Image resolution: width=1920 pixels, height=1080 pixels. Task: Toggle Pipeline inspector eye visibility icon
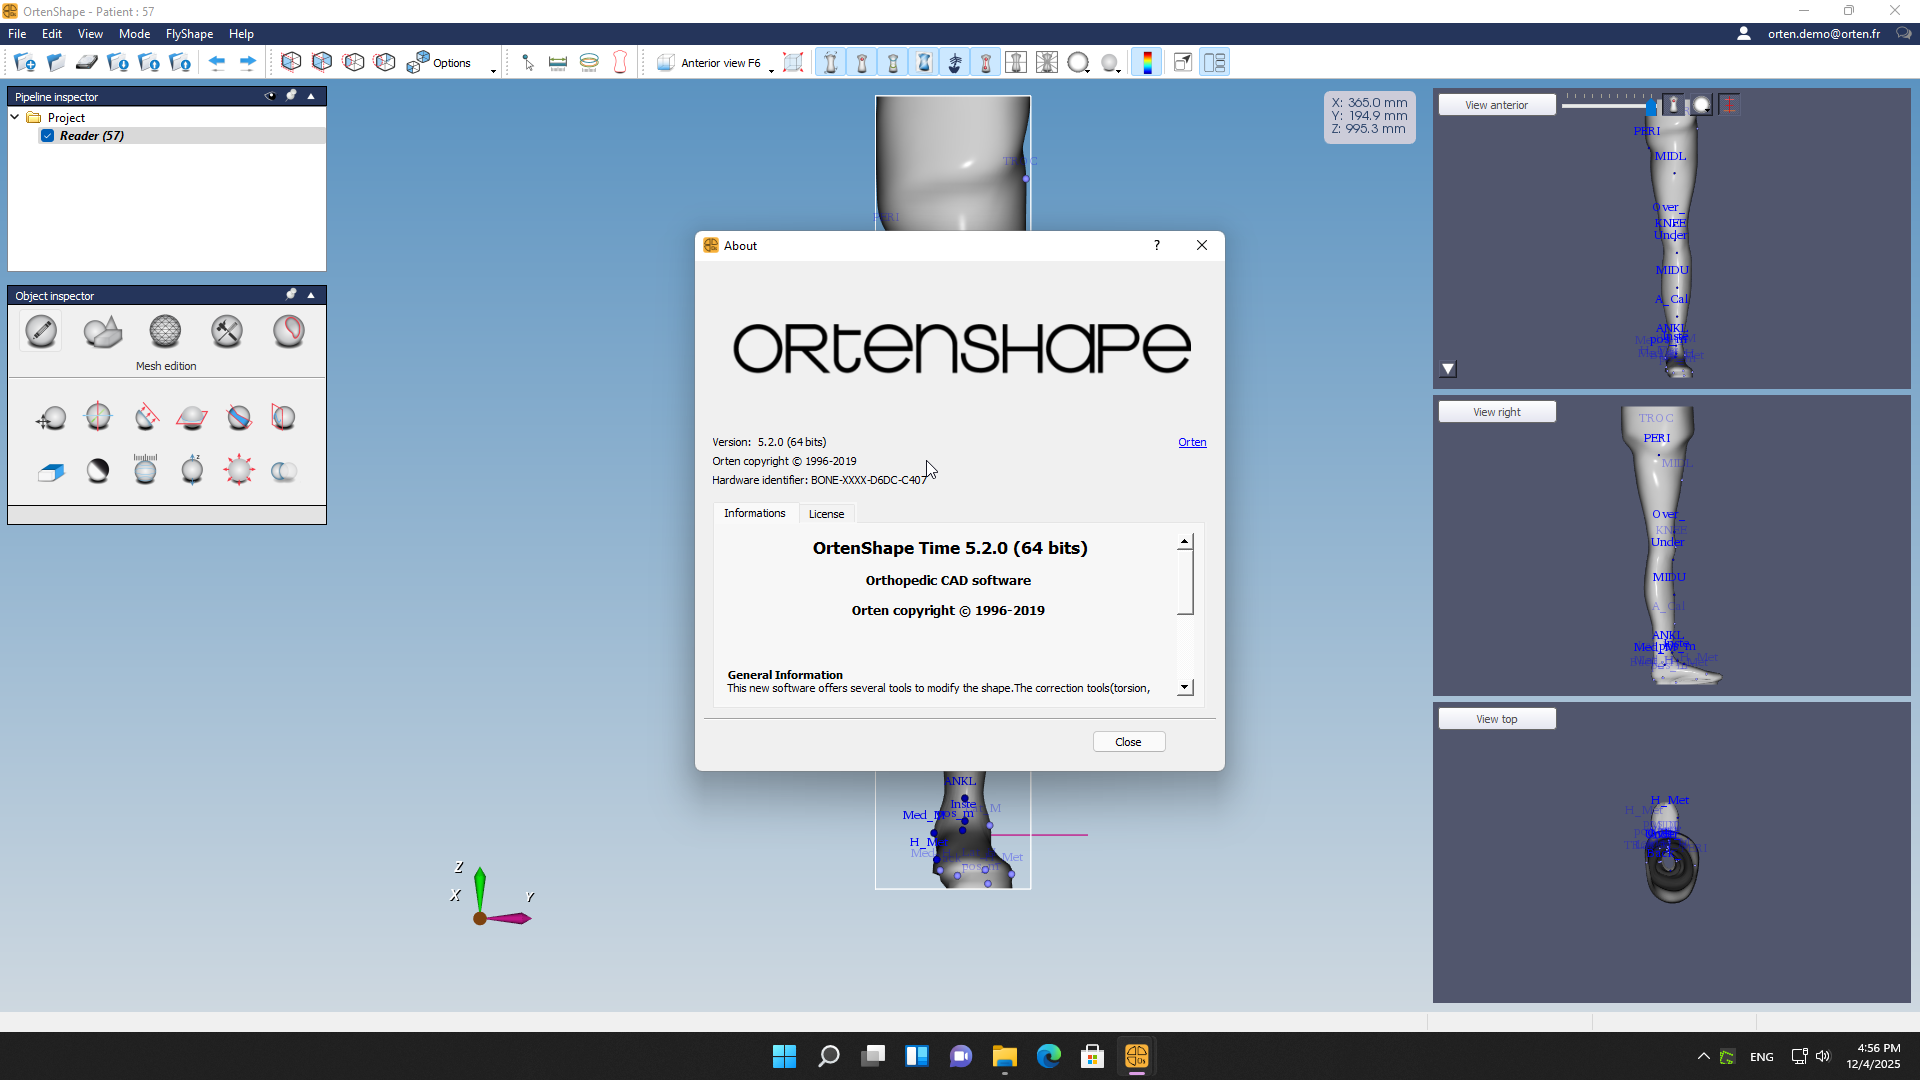(269, 96)
